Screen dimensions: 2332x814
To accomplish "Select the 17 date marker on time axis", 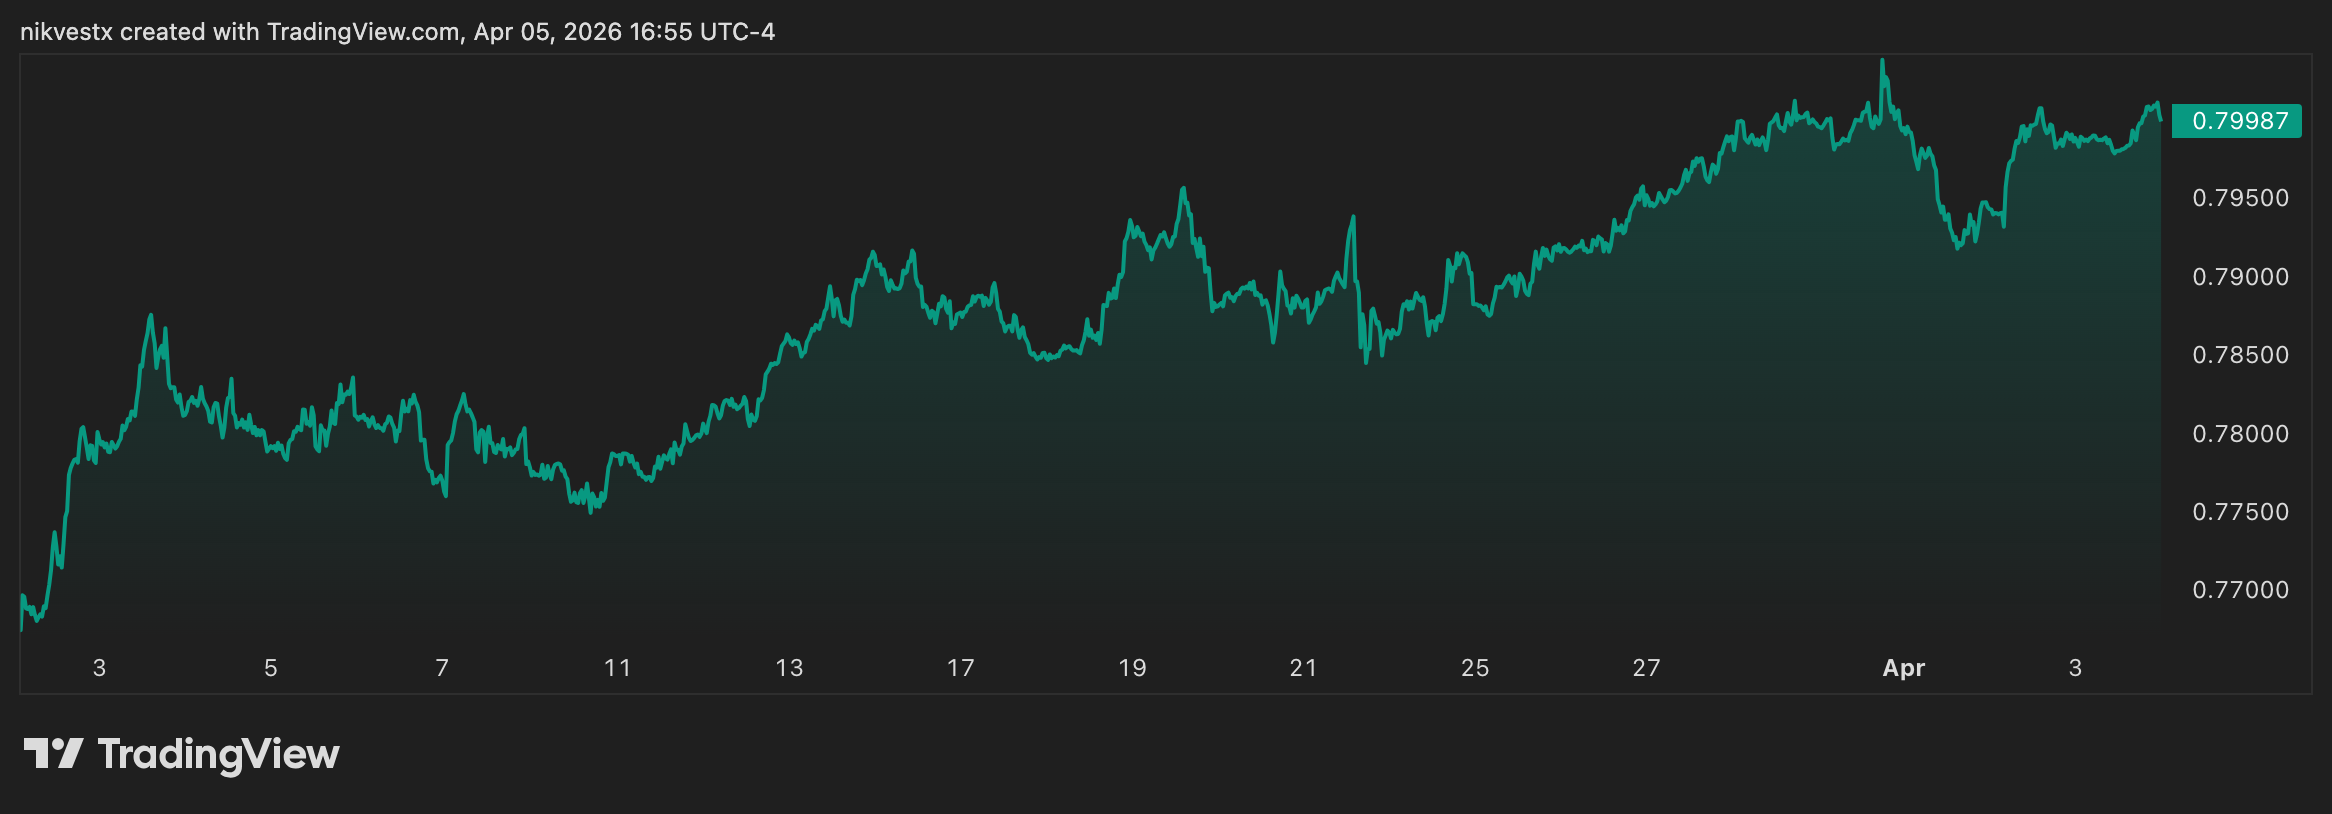I will (960, 668).
